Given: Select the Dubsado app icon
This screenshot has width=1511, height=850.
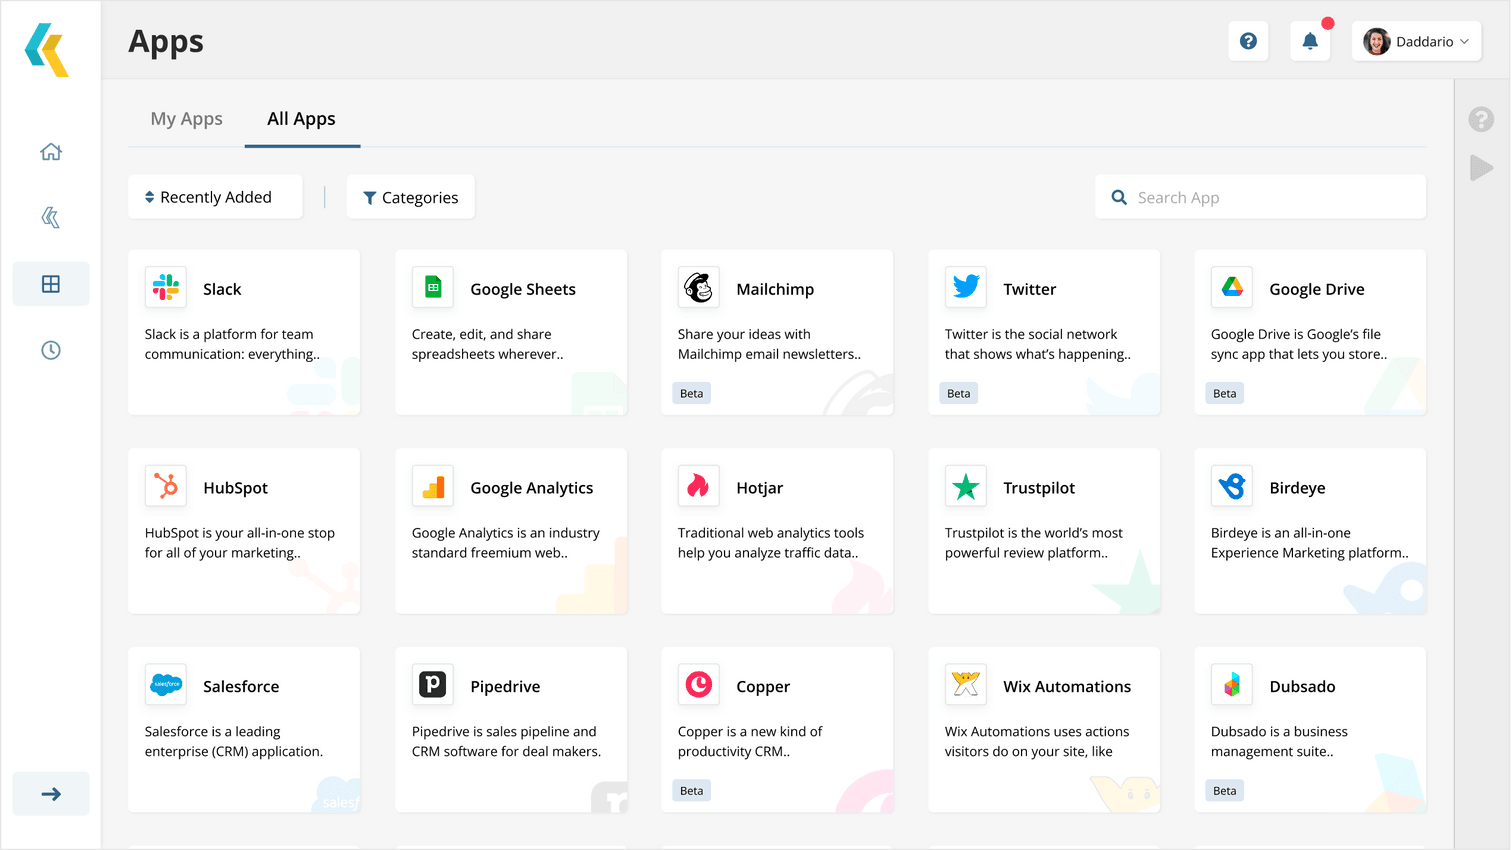Looking at the screenshot, I should tap(1231, 684).
